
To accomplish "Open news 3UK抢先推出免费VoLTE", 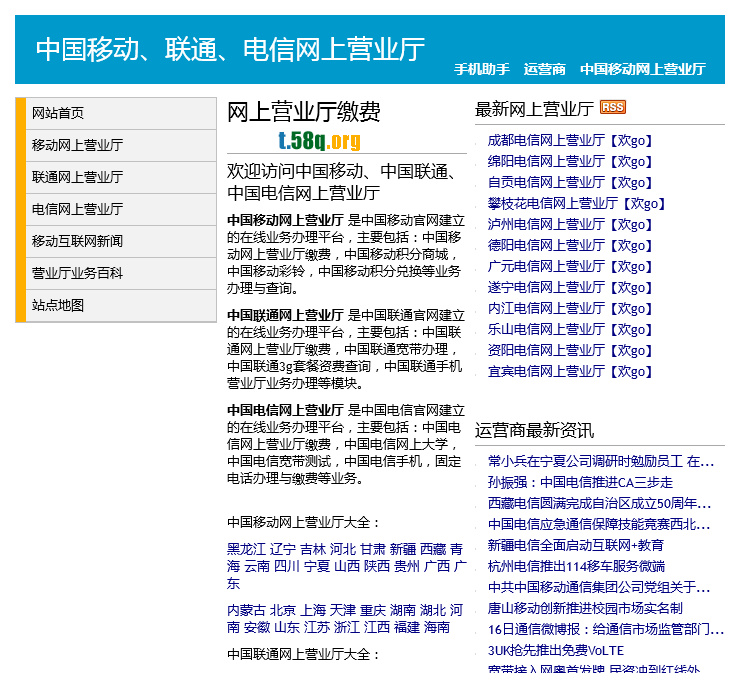I will pyautogui.click(x=555, y=650).
